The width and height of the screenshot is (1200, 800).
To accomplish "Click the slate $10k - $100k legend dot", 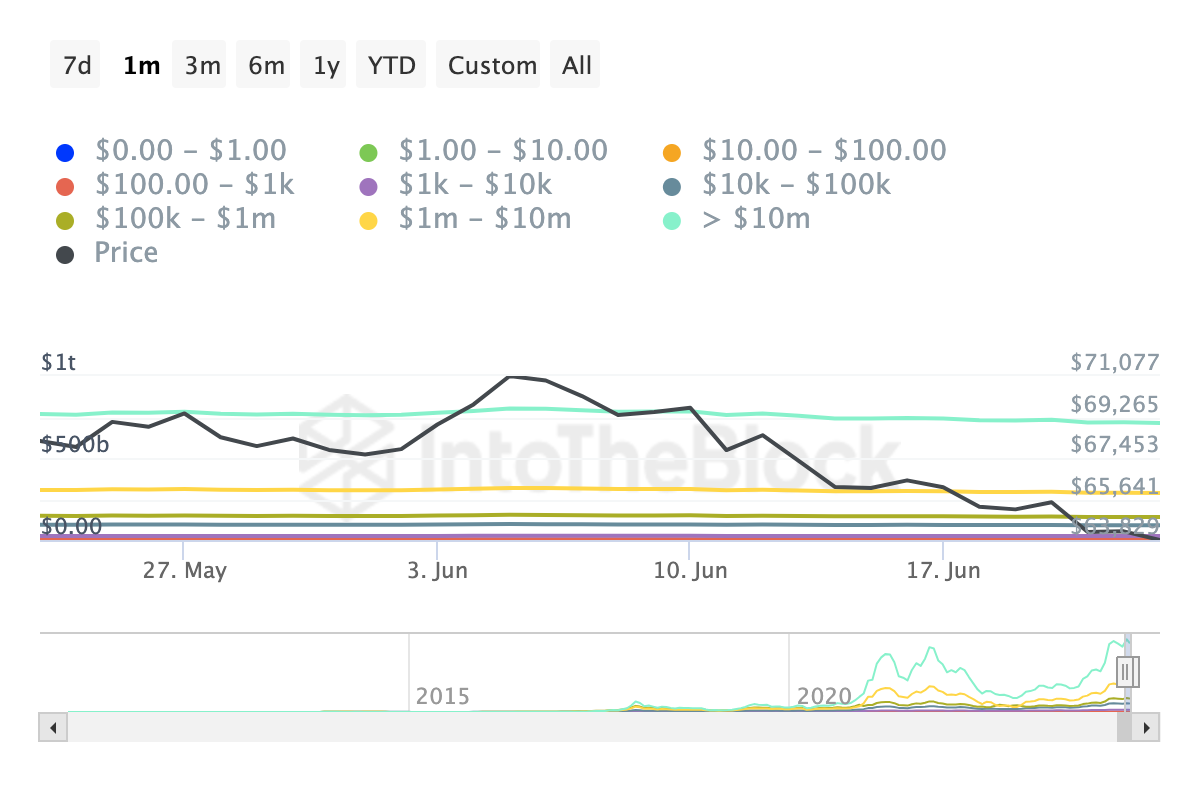I will point(672,186).
